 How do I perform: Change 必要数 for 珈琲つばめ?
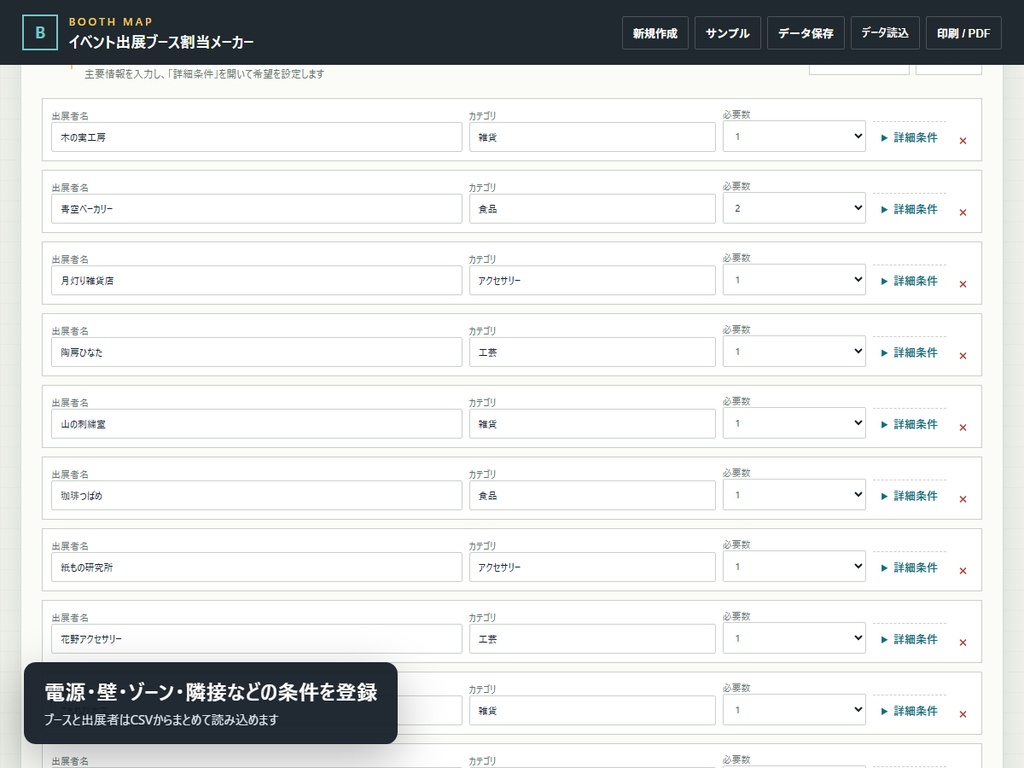794,495
